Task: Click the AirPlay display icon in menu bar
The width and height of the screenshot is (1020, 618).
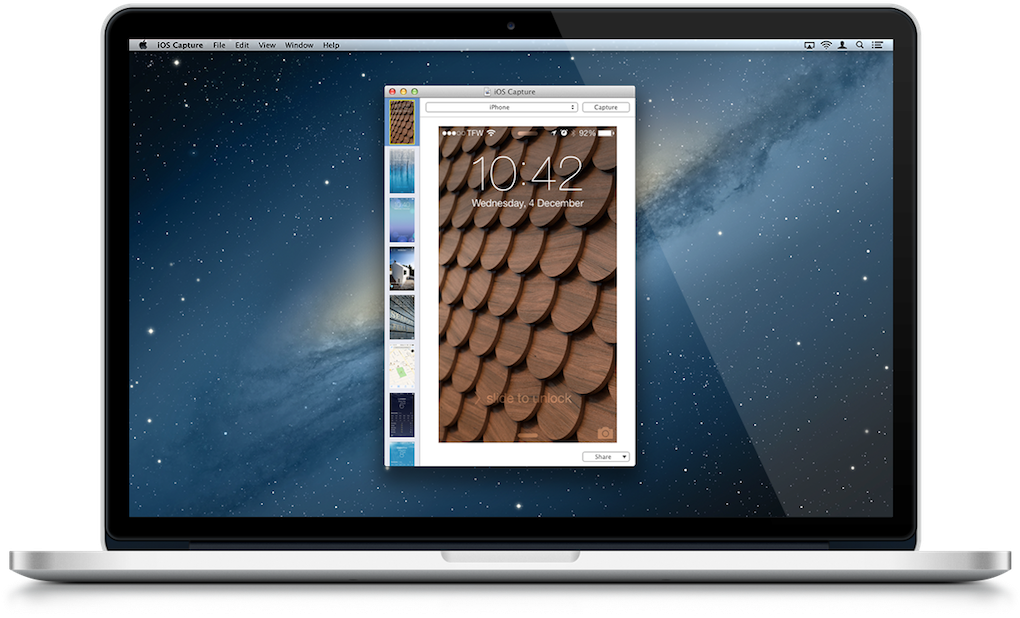Action: pyautogui.click(x=809, y=44)
